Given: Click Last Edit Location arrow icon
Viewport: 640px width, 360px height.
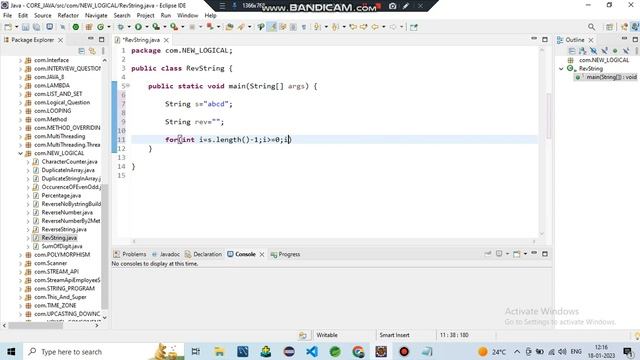Looking at the screenshot, I should point(353,27).
